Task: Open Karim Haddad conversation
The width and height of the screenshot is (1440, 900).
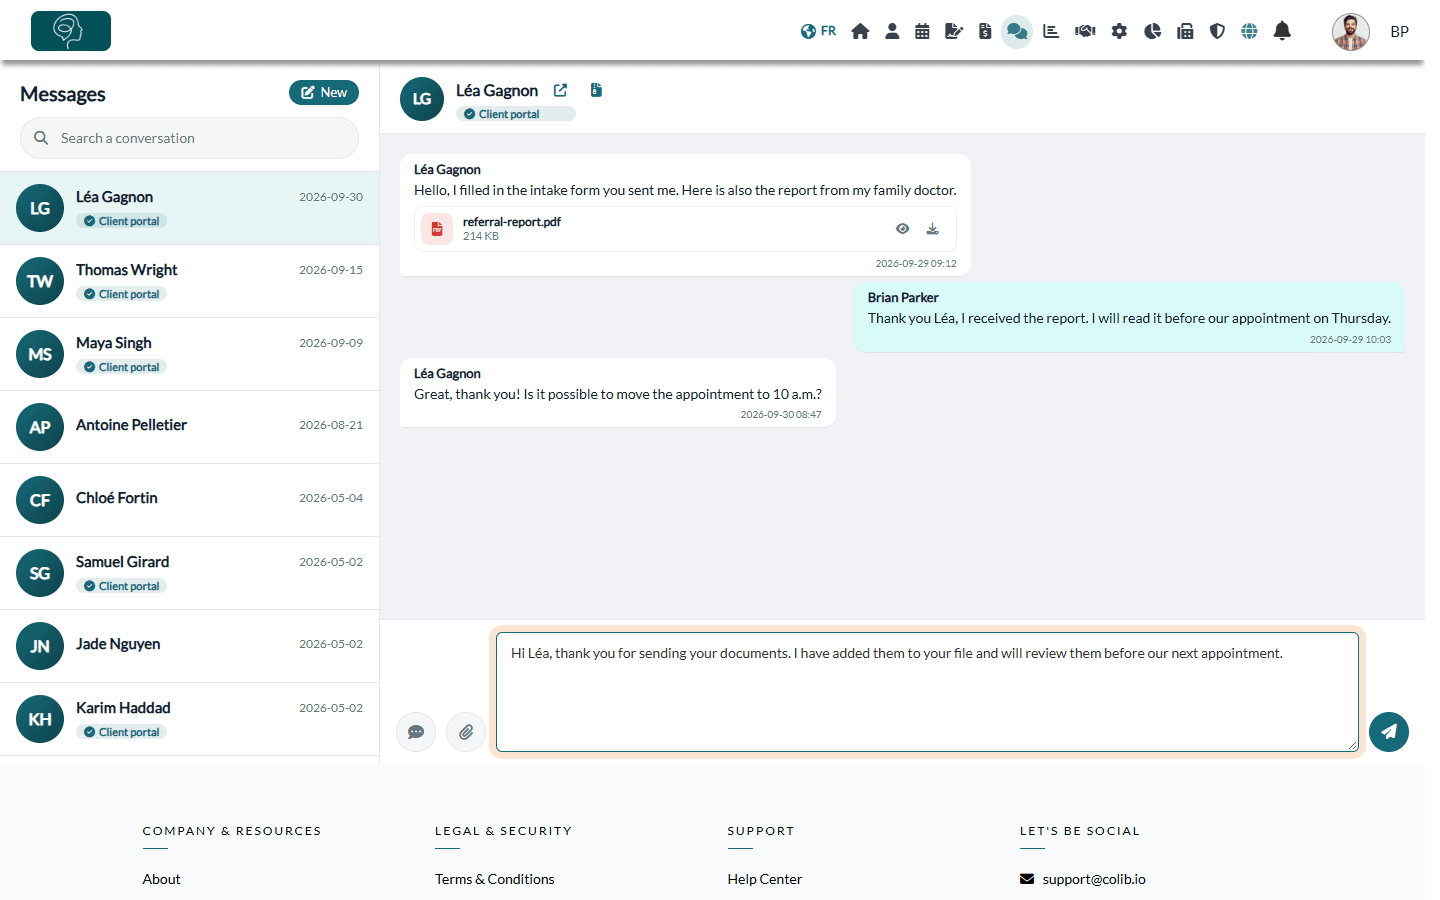Action: click(189, 719)
